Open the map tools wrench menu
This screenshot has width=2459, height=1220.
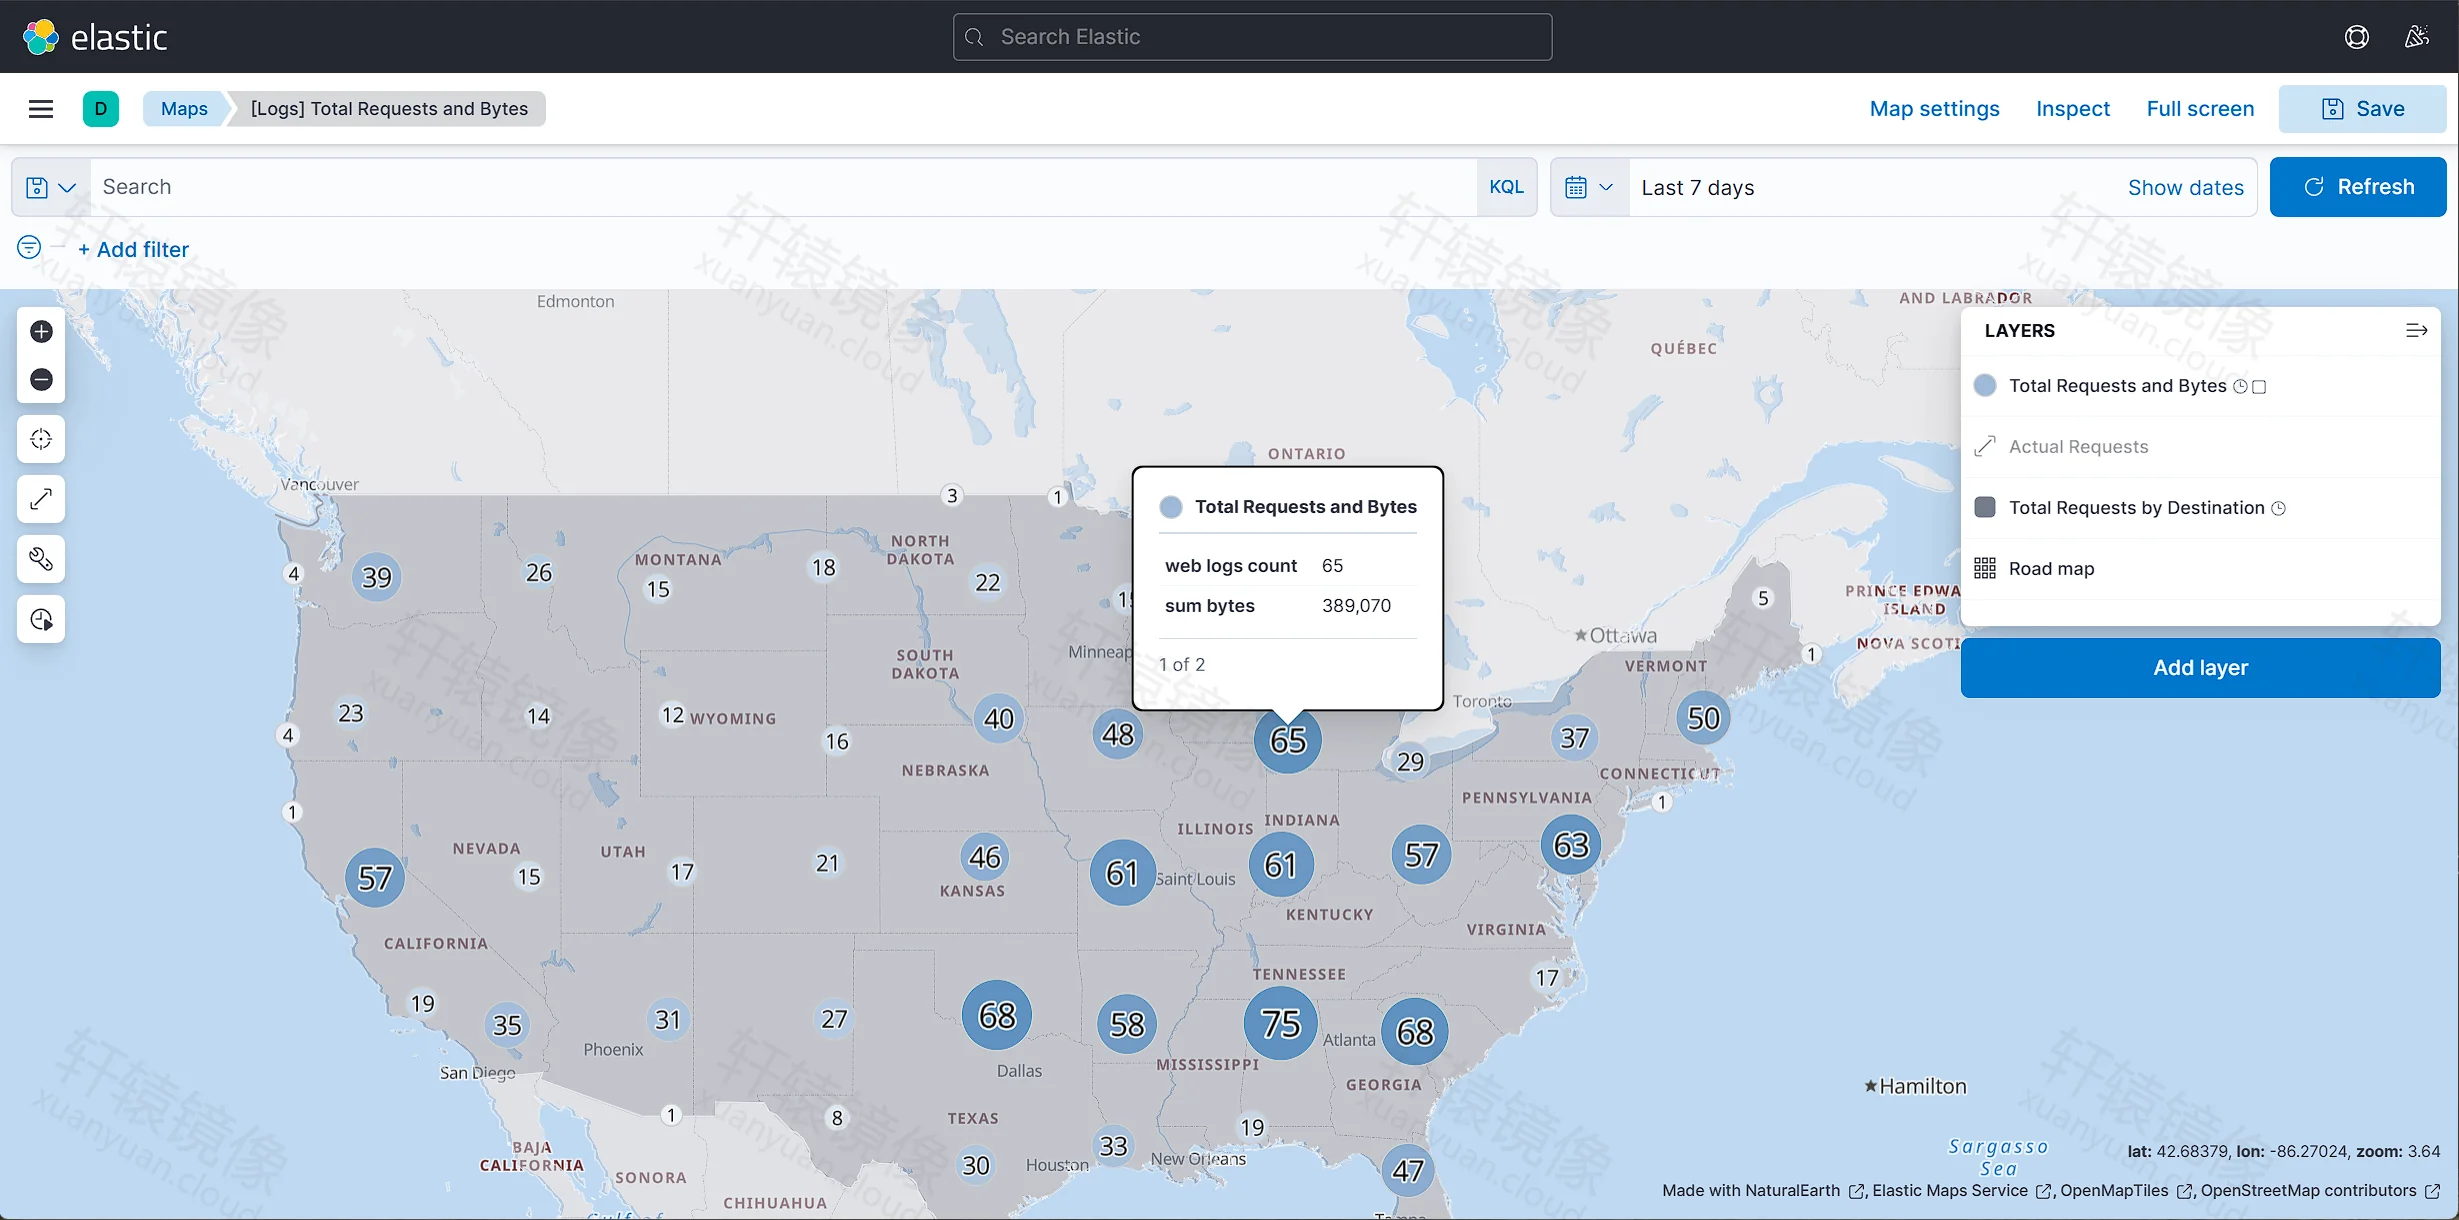[41, 559]
